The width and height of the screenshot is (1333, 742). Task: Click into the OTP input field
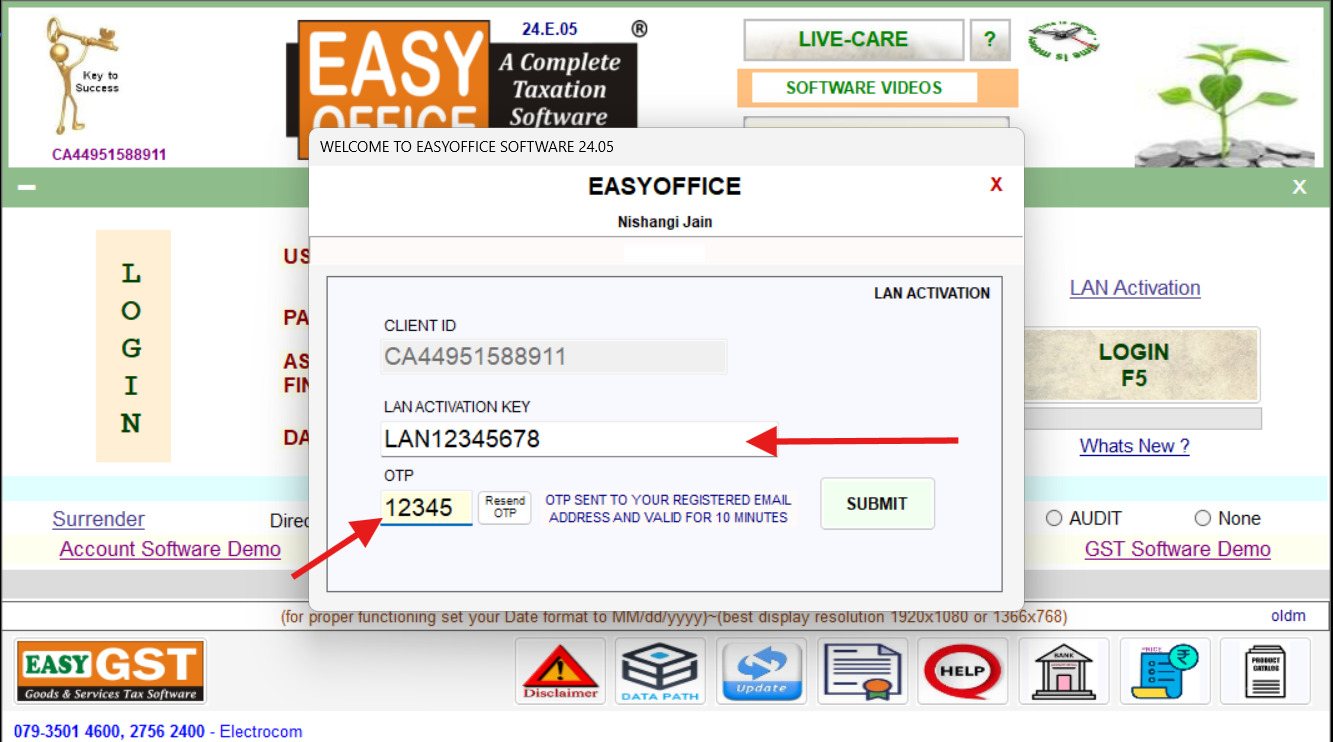[x=426, y=508]
